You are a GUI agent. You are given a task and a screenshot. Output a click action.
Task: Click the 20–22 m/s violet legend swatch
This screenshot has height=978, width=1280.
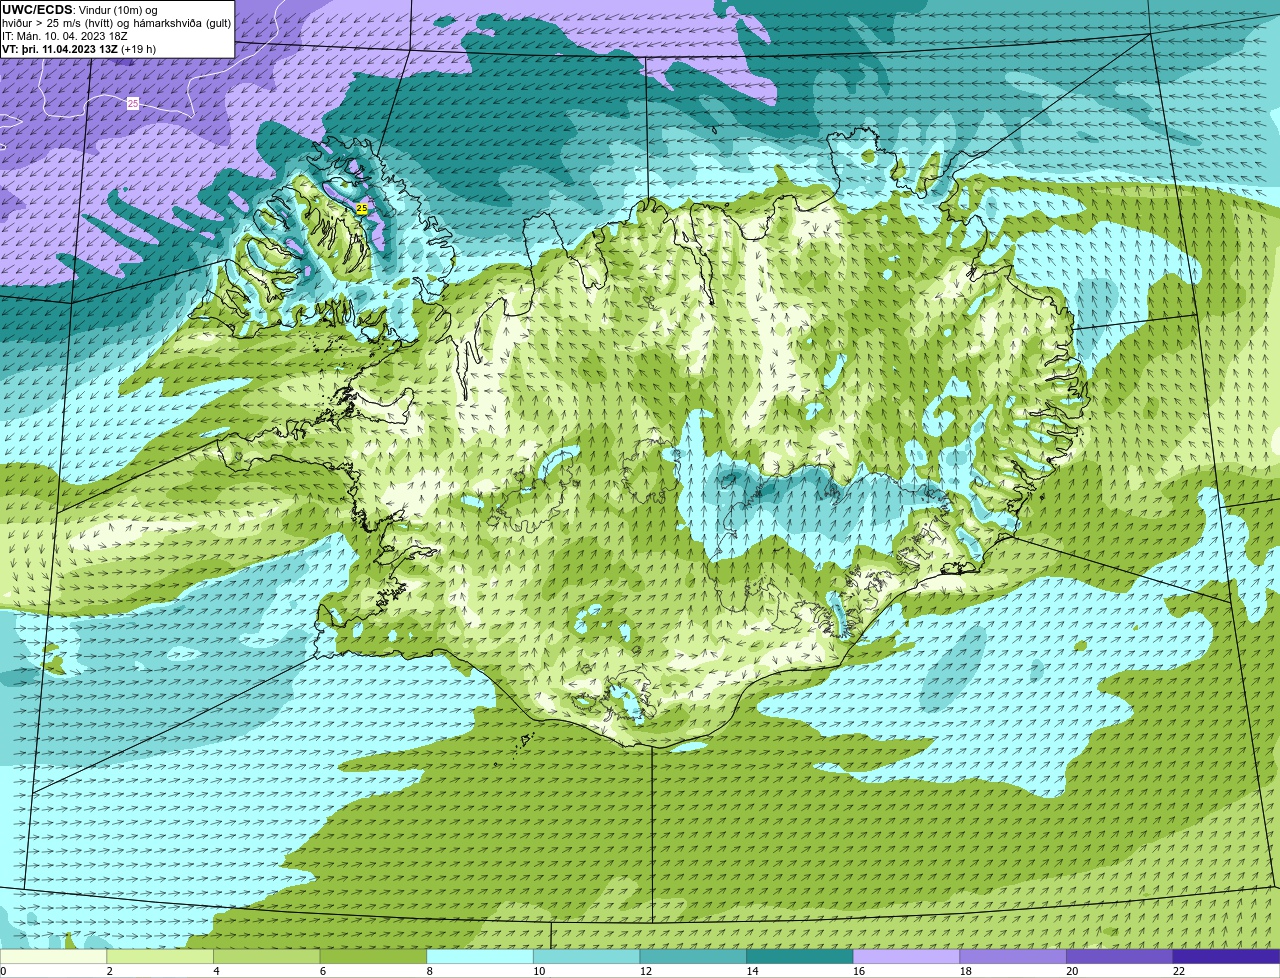point(1120,957)
